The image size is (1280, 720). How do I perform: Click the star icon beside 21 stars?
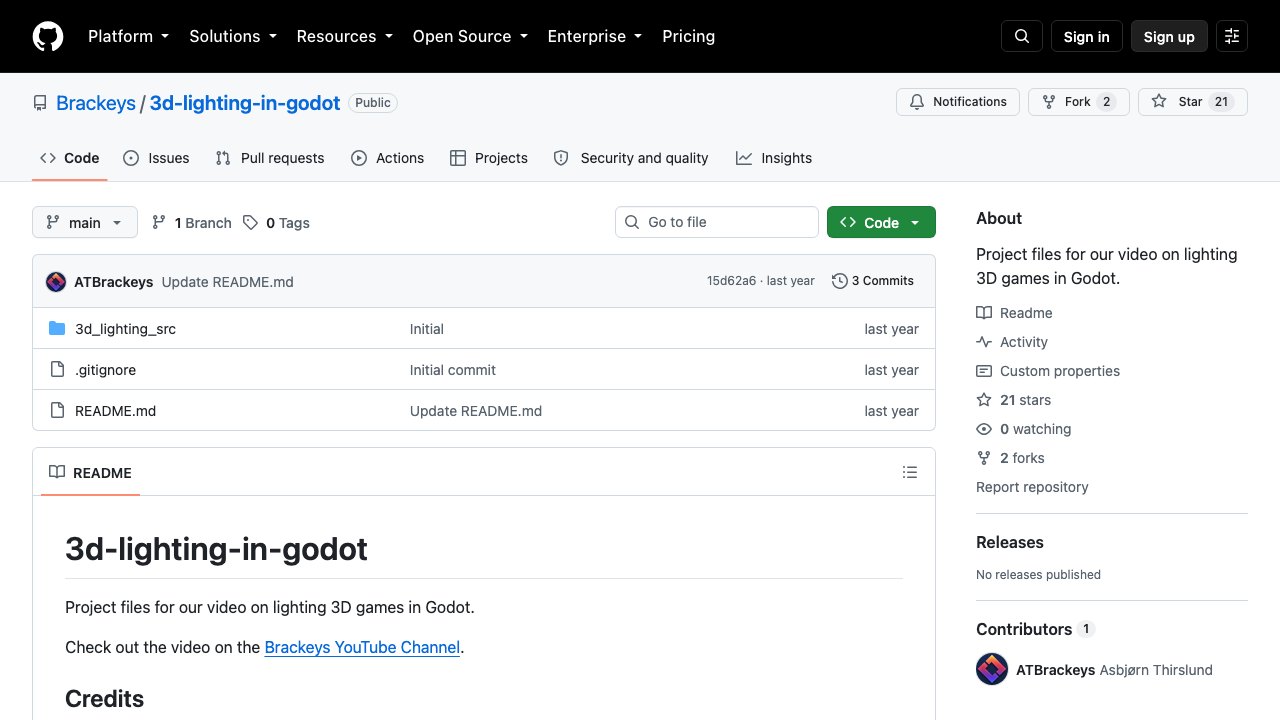click(984, 400)
